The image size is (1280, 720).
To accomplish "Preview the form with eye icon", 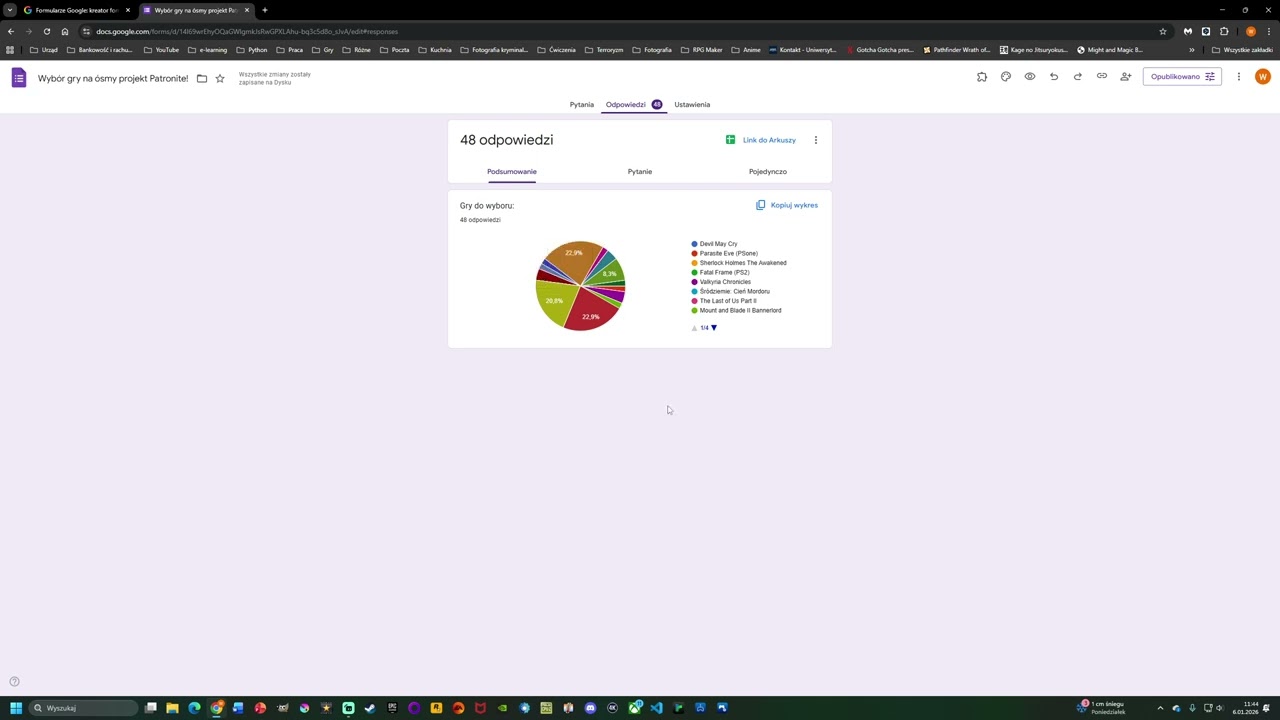I will (1030, 76).
